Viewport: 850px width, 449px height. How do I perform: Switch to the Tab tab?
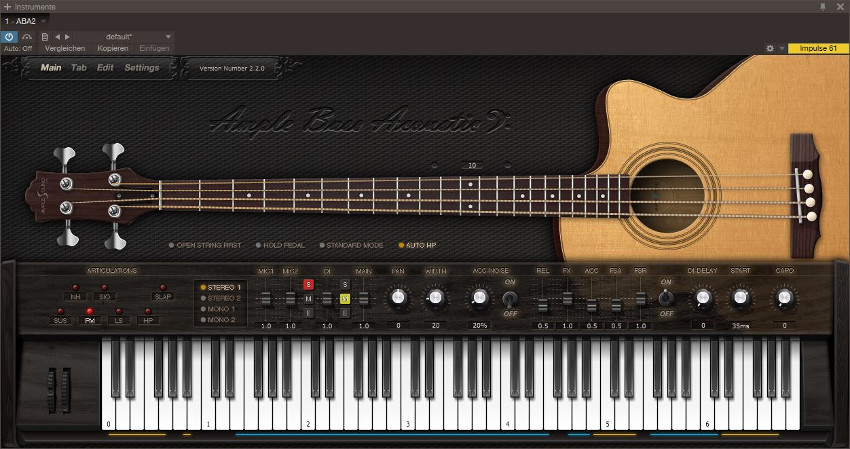[x=79, y=68]
